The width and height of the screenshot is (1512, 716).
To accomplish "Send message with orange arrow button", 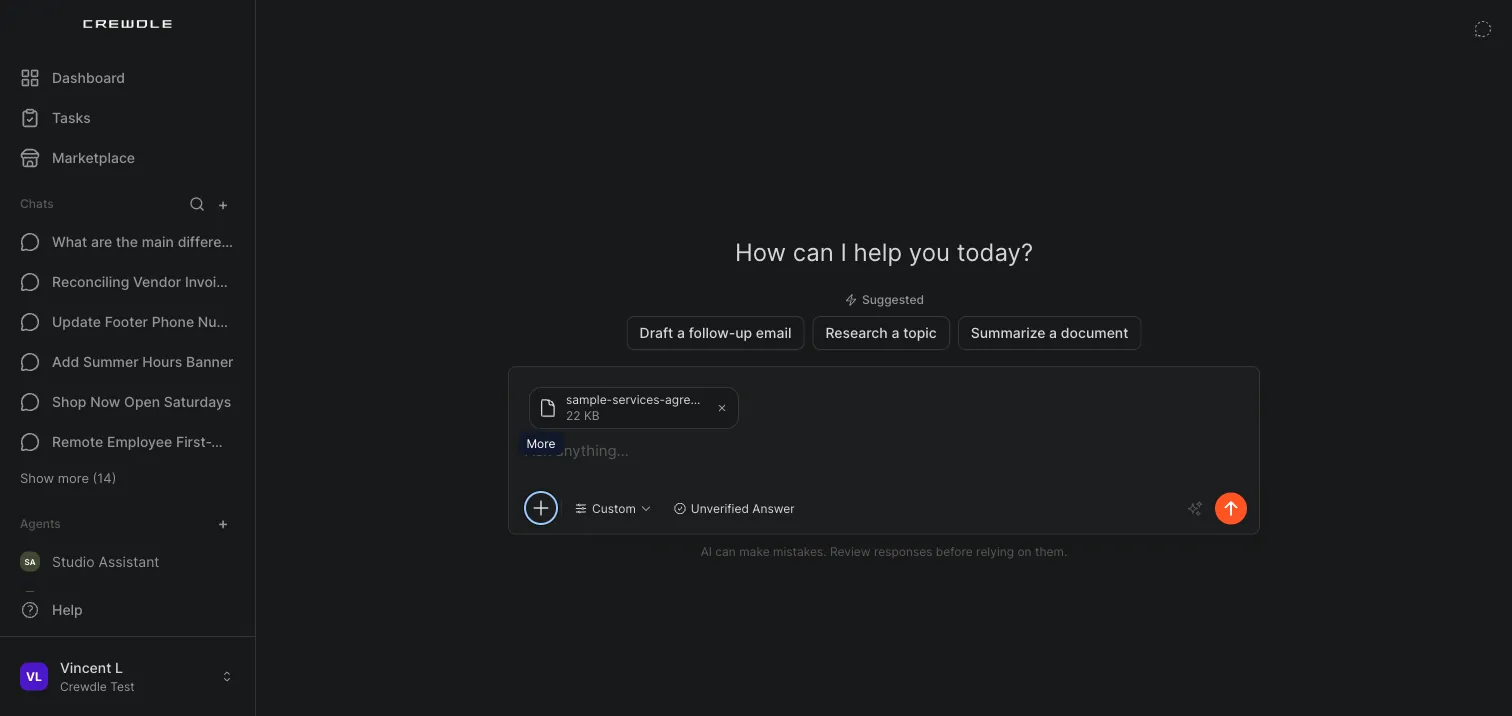I will point(1231,508).
